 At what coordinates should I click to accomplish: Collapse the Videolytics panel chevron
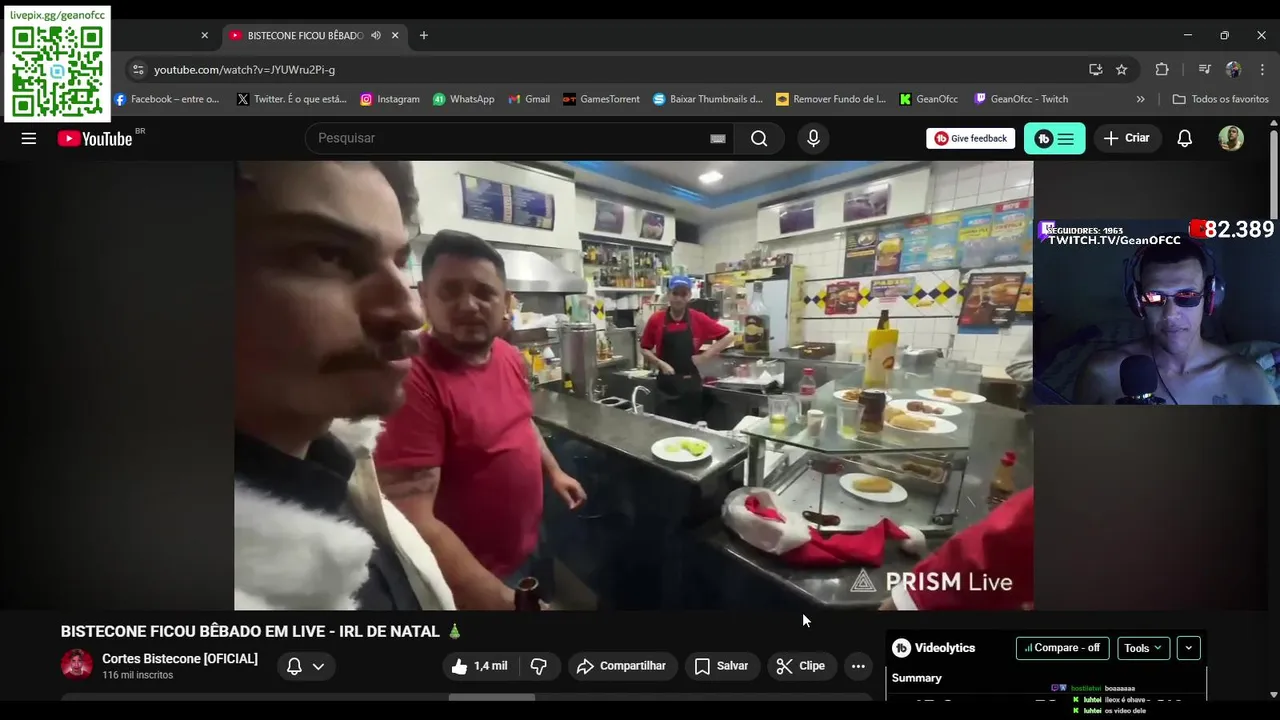click(1188, 648)
